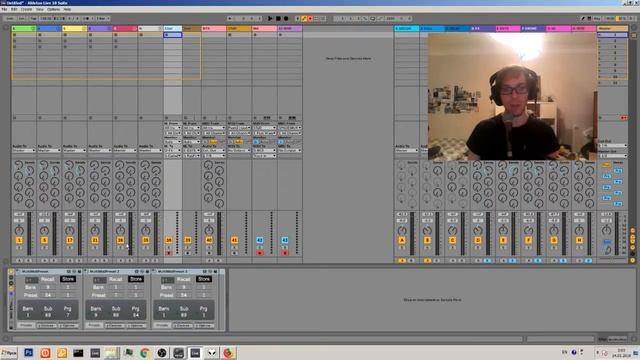Click the Arrangement Record button

click(286, 18)
